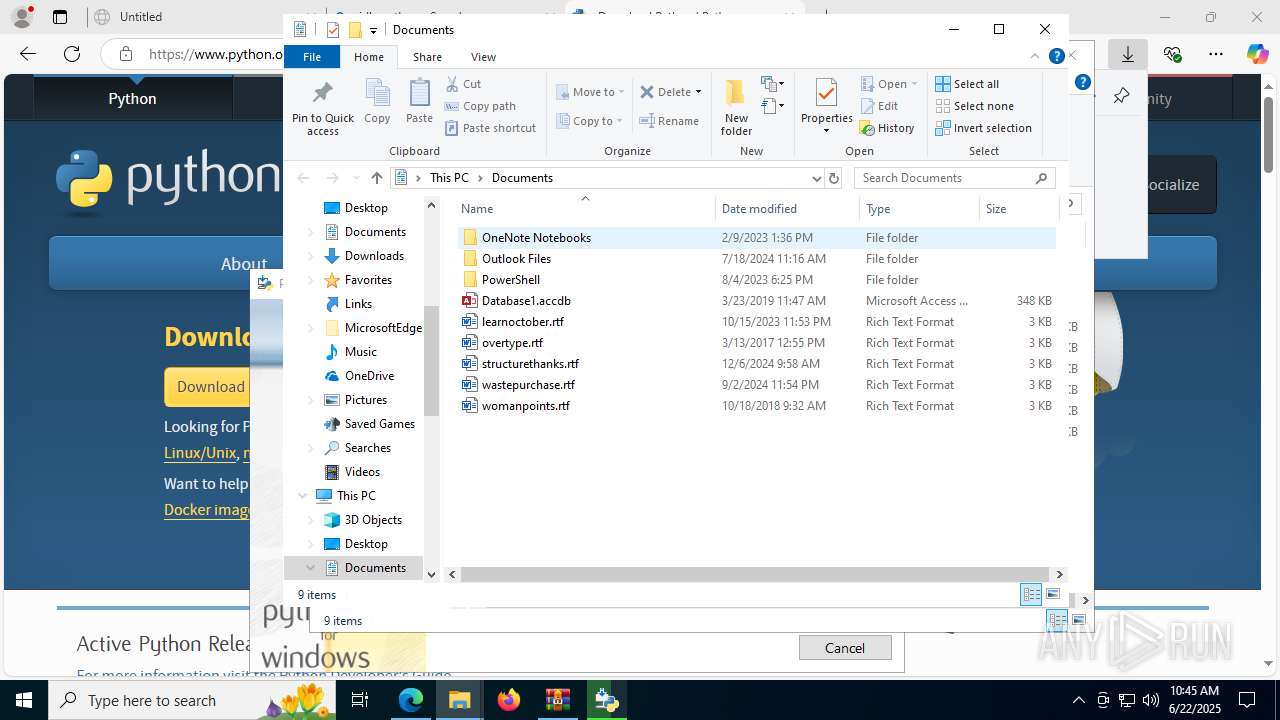Sort by the Type column header
Screen dimensions: 1280x720
coord(919,209)
